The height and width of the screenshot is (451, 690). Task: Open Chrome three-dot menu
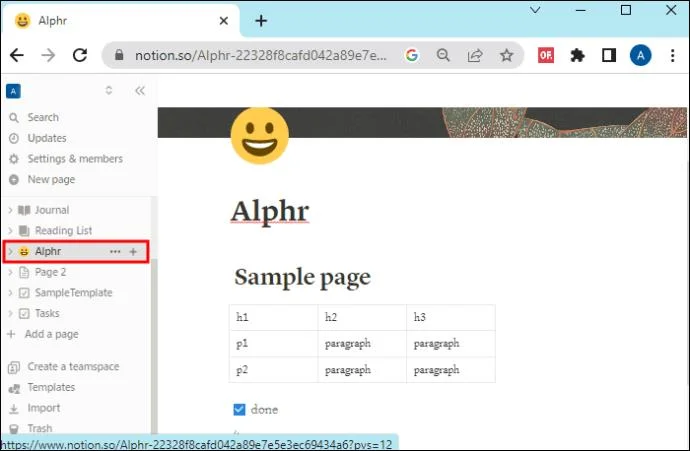672,55
